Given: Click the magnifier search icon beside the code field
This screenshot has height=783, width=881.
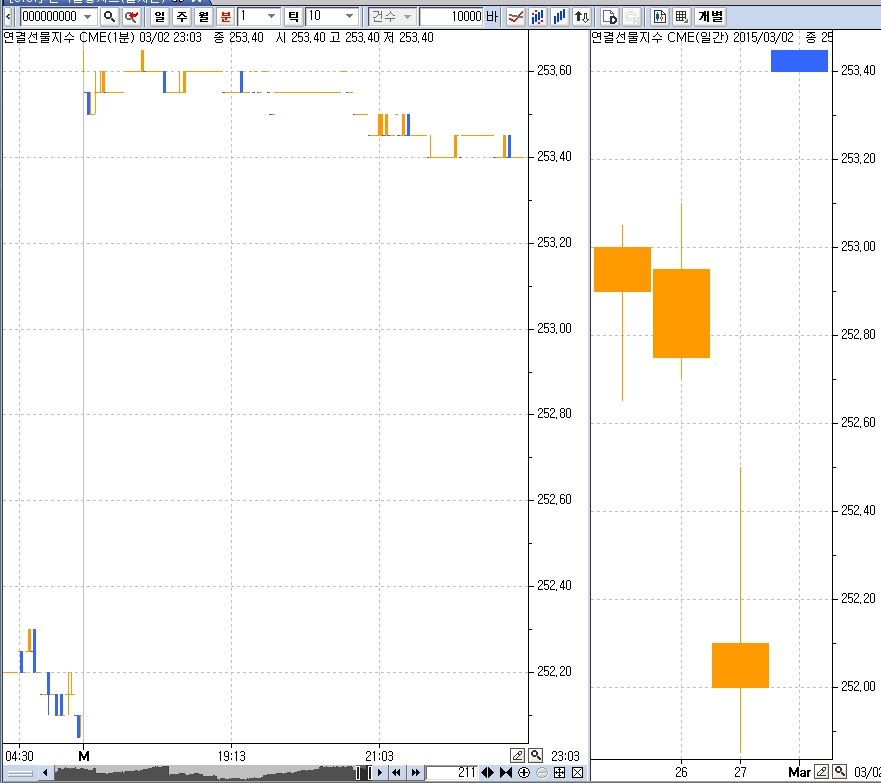Looking at the screenshot, I should tap(110, 17).
